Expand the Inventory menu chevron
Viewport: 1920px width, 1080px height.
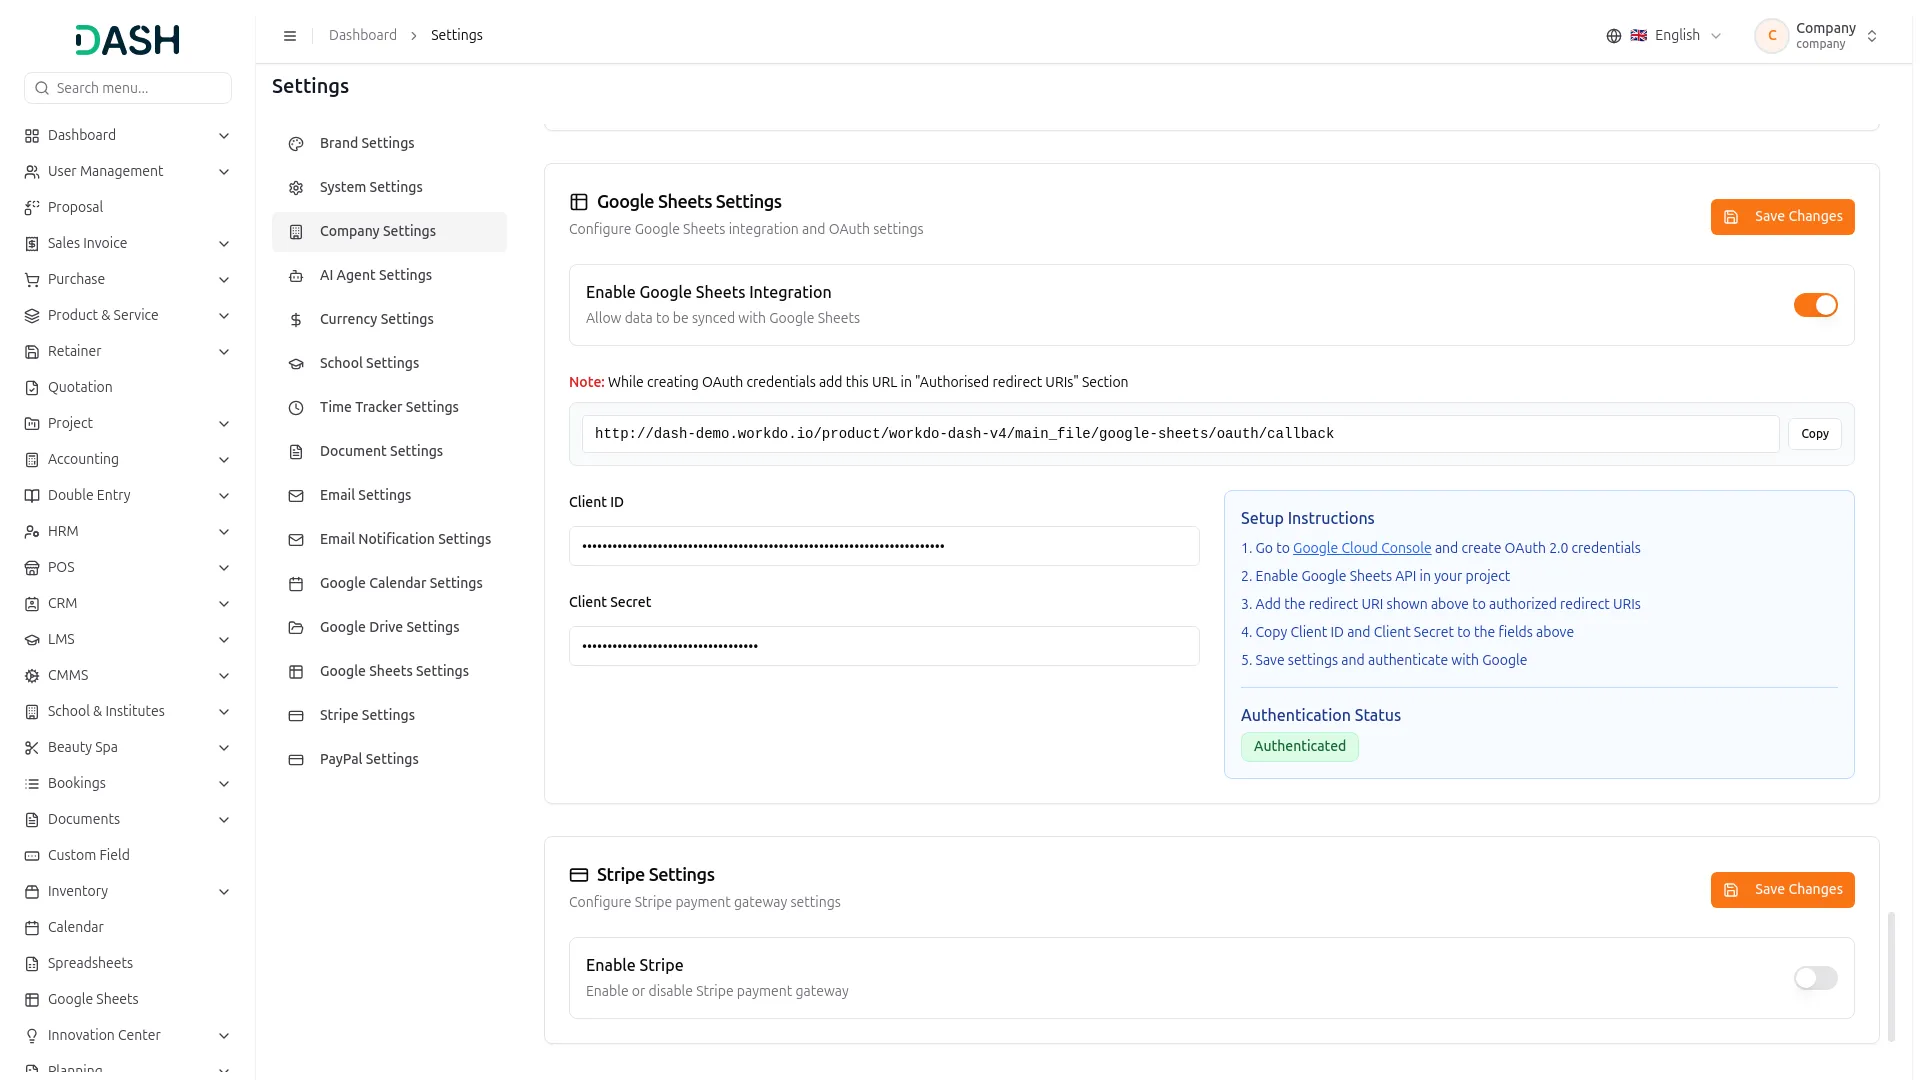[x=224, y=892]
